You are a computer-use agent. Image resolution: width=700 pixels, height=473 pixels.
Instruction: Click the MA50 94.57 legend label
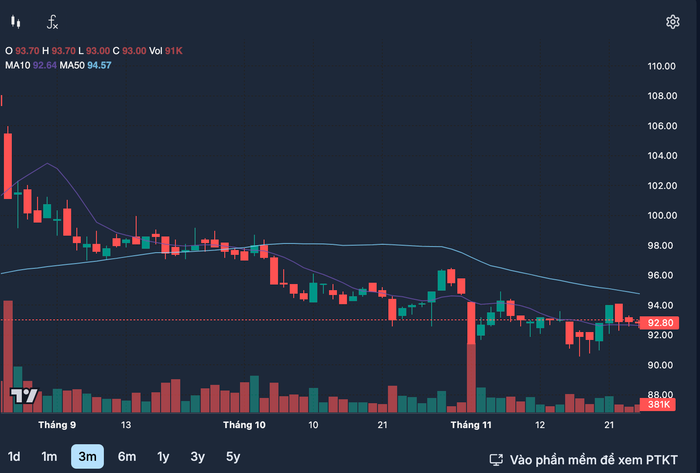pyautogui.click(x=85, y=65)
